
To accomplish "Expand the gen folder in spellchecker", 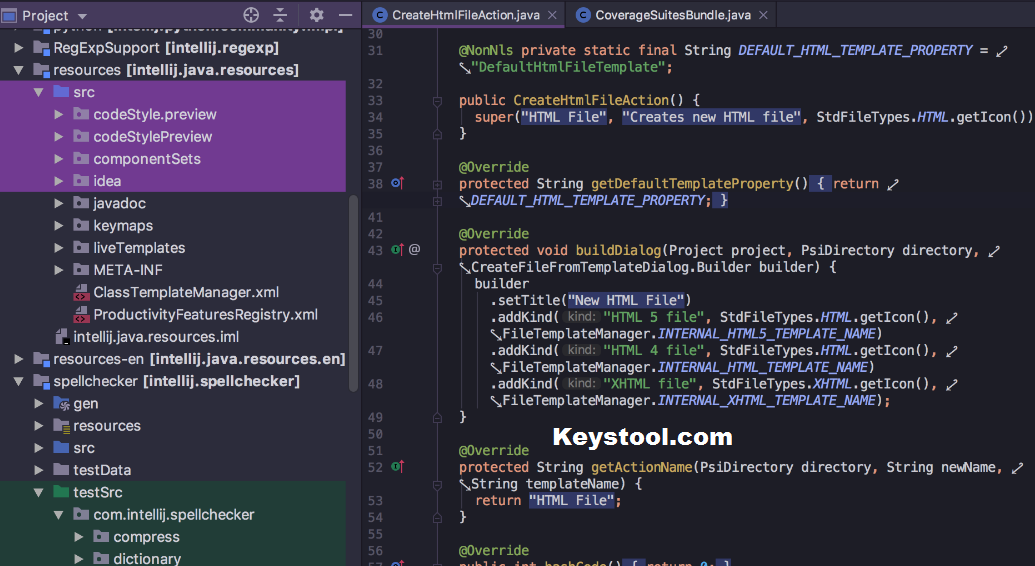I will pos(39,404).
